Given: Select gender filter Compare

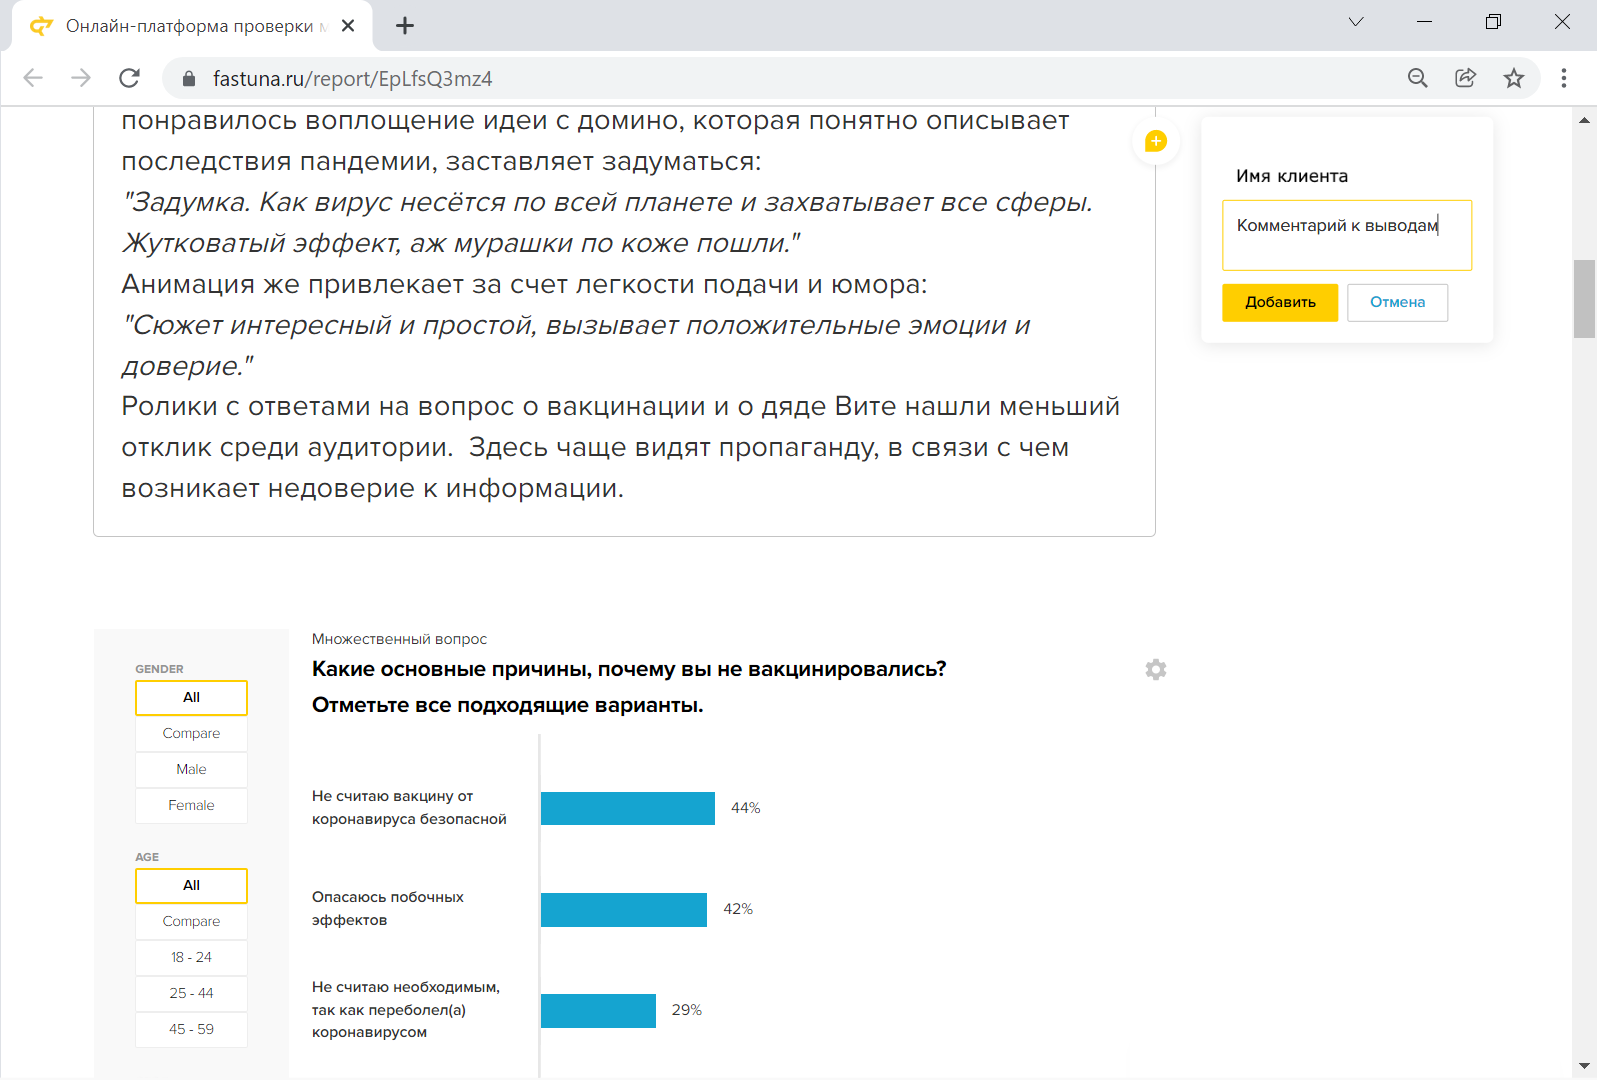Looking at the screenshot, I should tap(191, 734).
